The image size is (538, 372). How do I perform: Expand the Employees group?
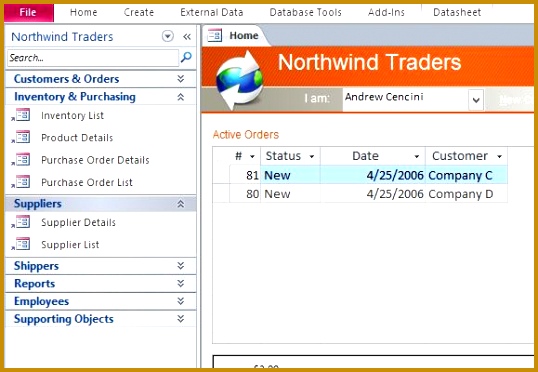click(x=101, y=301)
